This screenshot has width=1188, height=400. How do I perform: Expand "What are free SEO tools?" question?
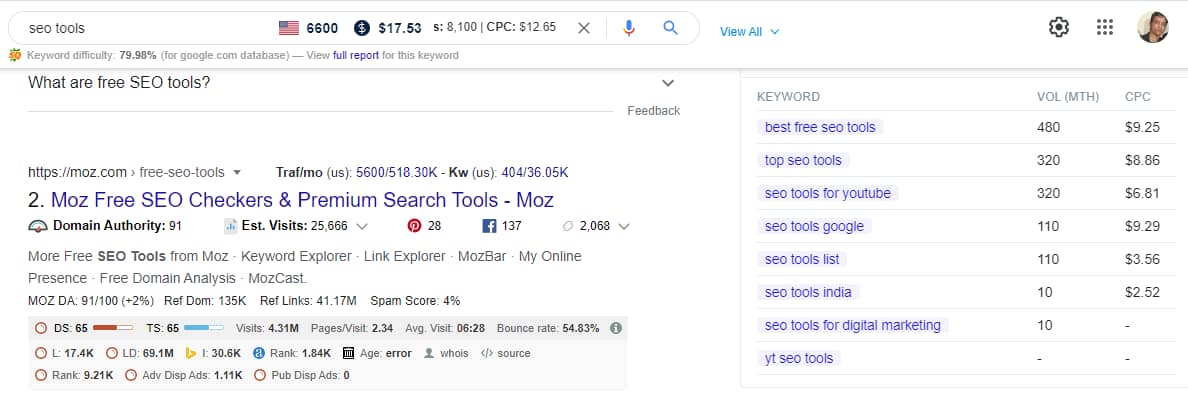(x=668, y=83)
